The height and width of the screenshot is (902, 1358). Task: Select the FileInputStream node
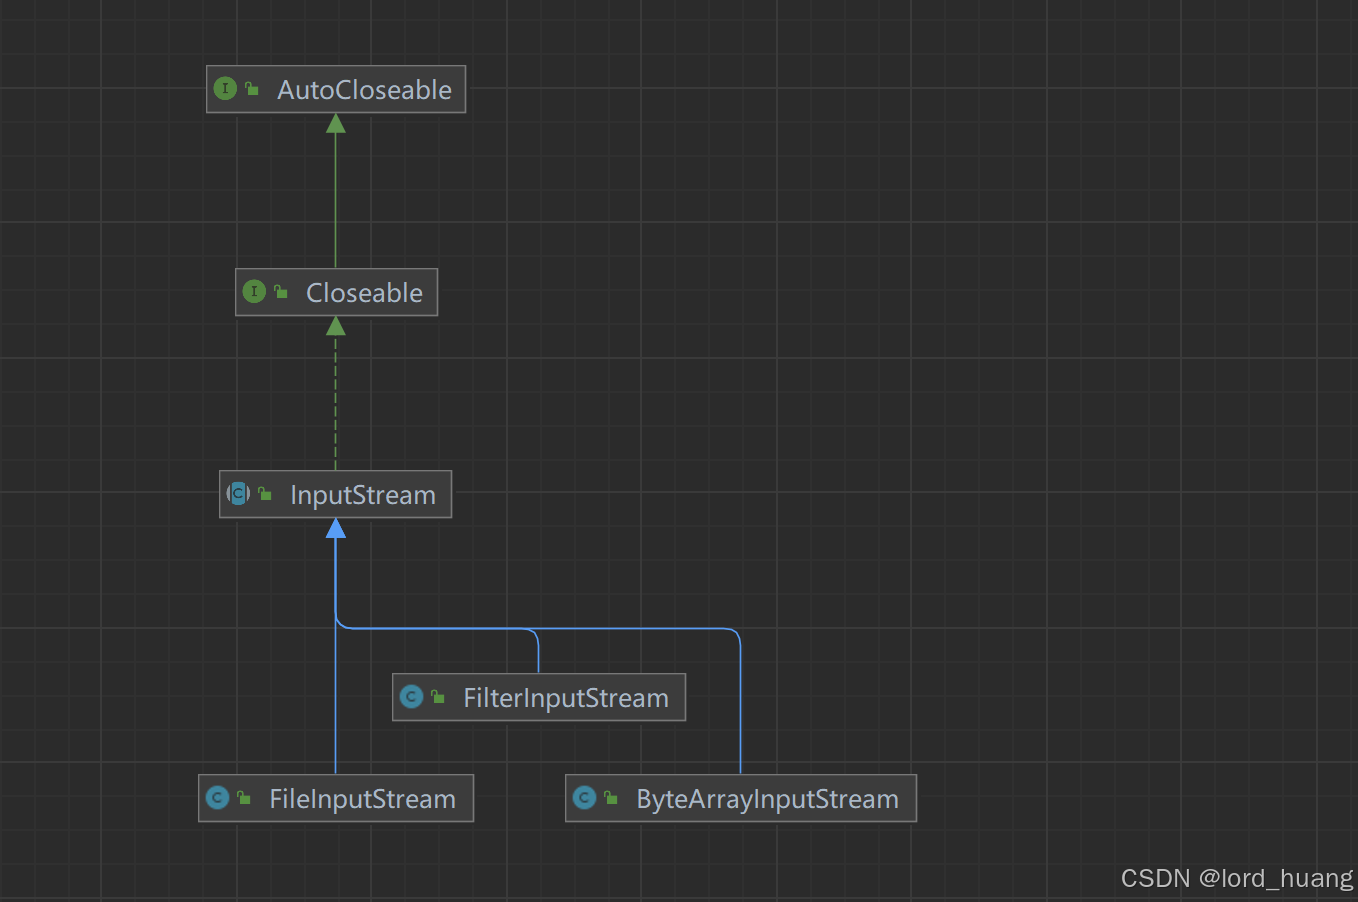pyautogui.click(x=361, y=798)
